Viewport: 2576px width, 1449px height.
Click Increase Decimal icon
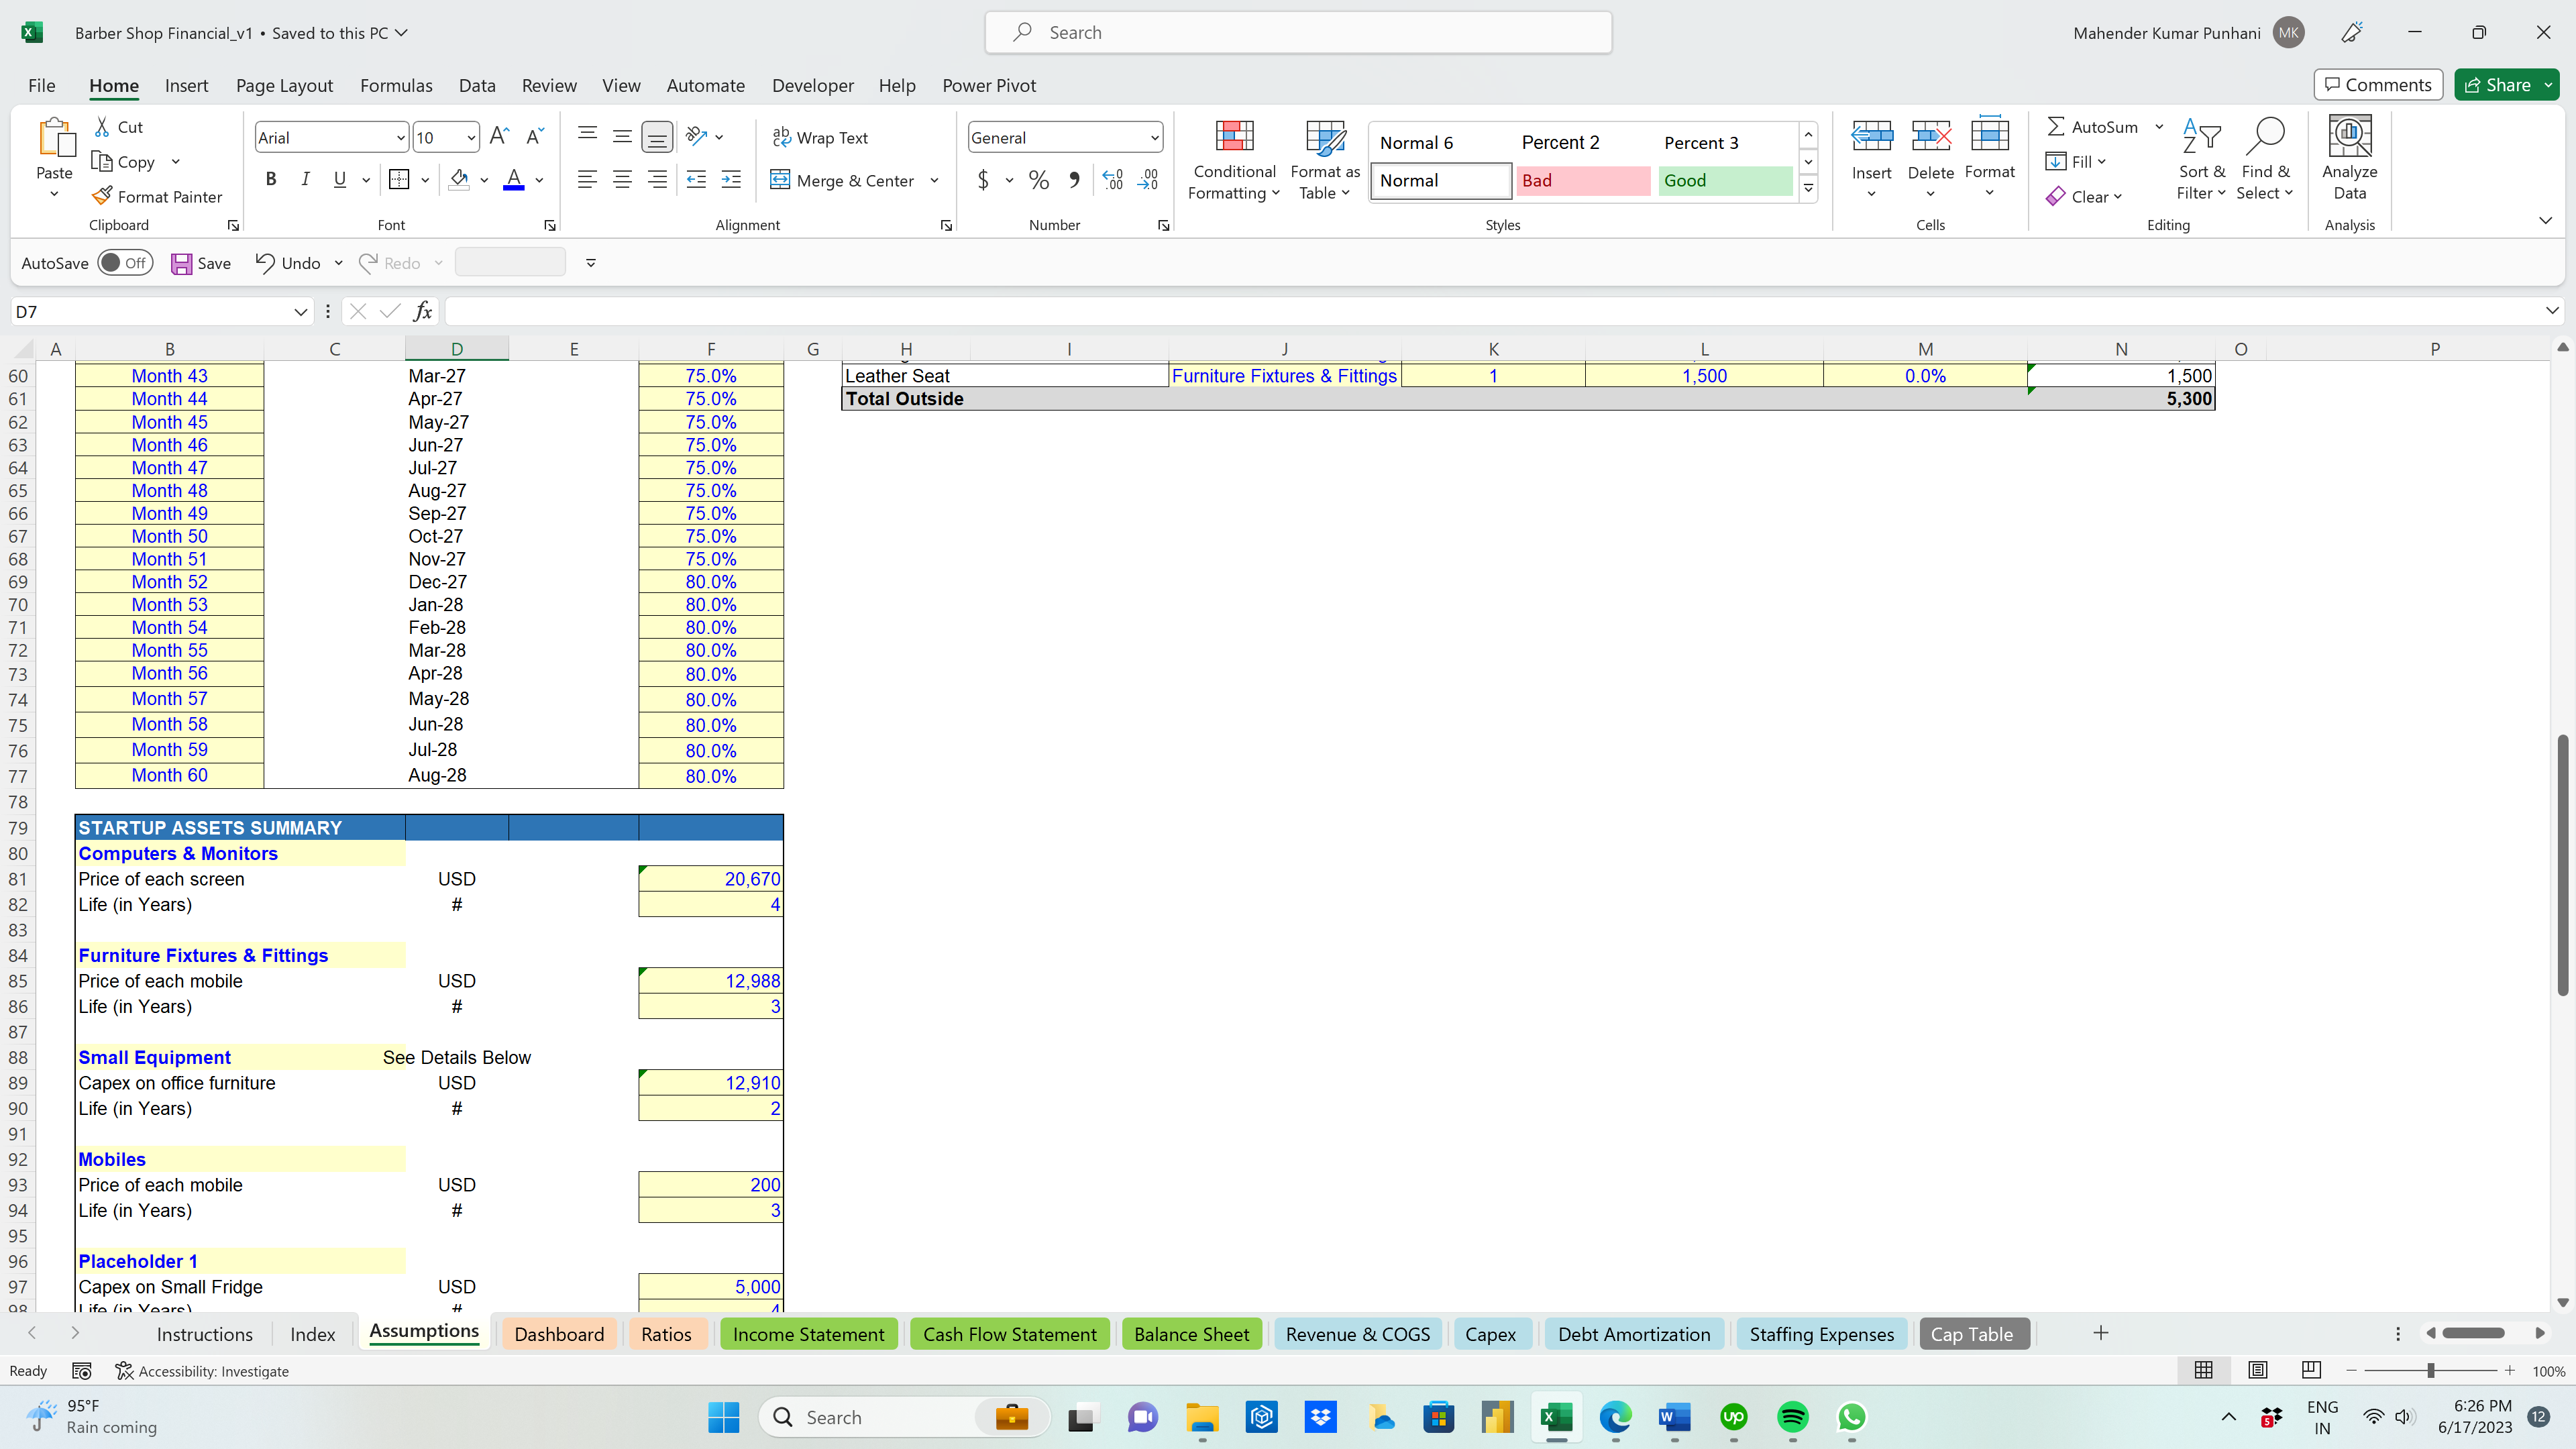click(x=1113, y=180)
